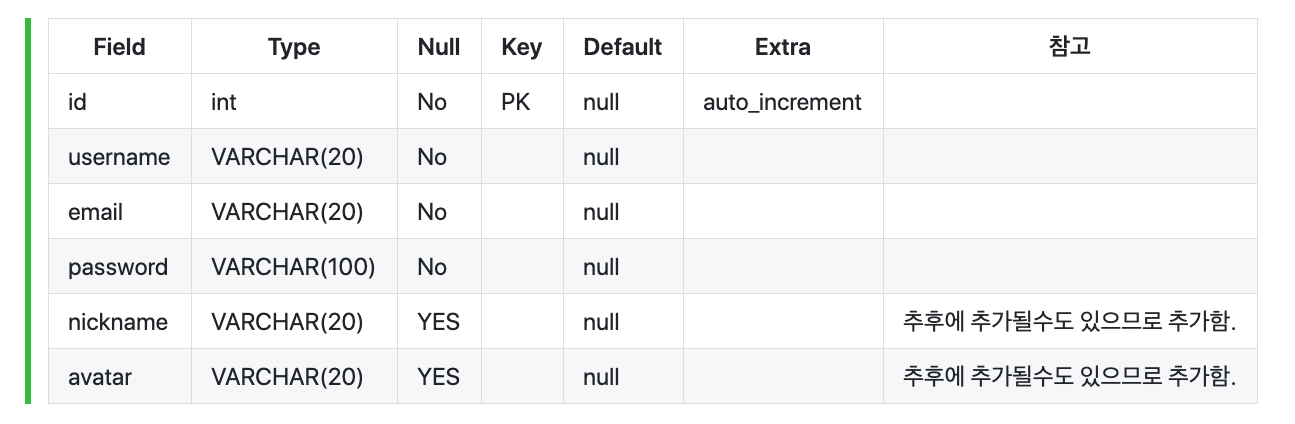Select the Default column header
Viewport: 1295px width, 424px height.
click(x=623, y=46)
